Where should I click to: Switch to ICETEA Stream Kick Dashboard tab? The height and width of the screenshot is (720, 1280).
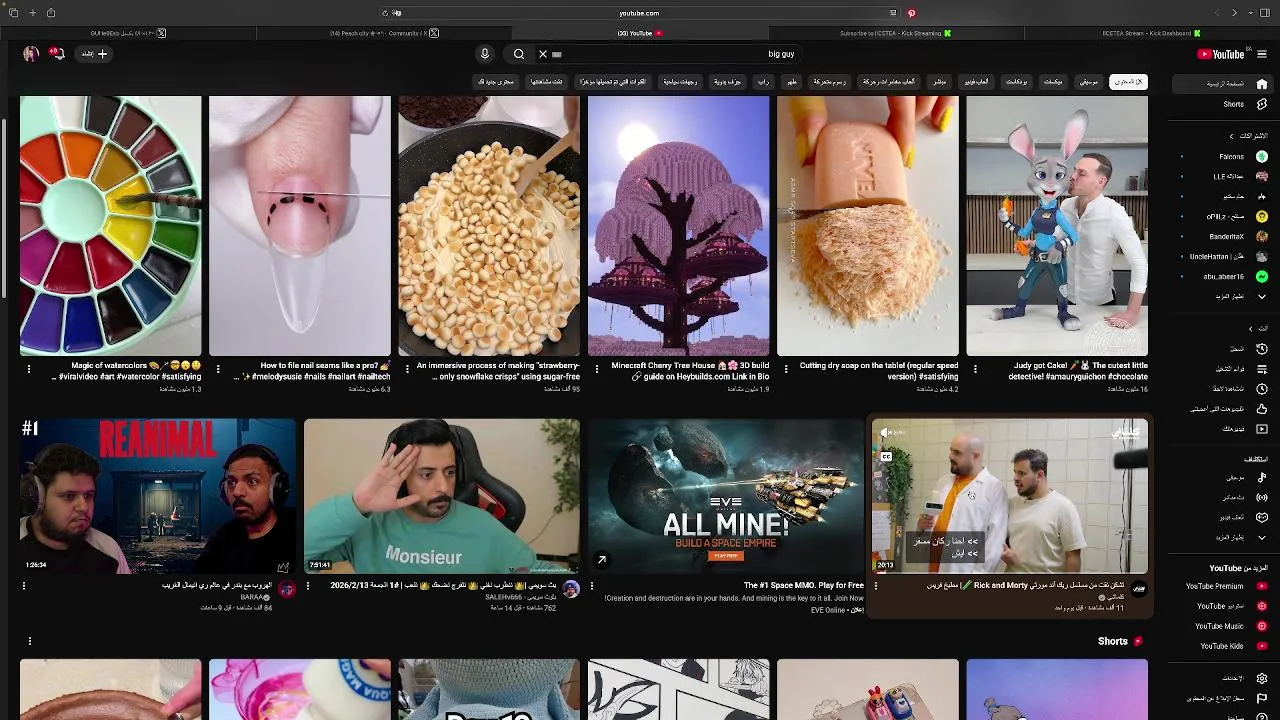coord(1150,33)
